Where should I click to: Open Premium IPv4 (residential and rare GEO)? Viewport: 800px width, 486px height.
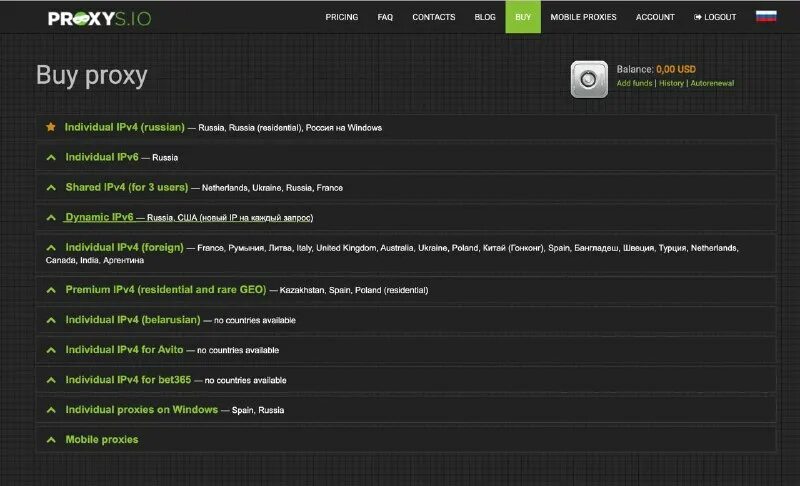tap(166, 290)
